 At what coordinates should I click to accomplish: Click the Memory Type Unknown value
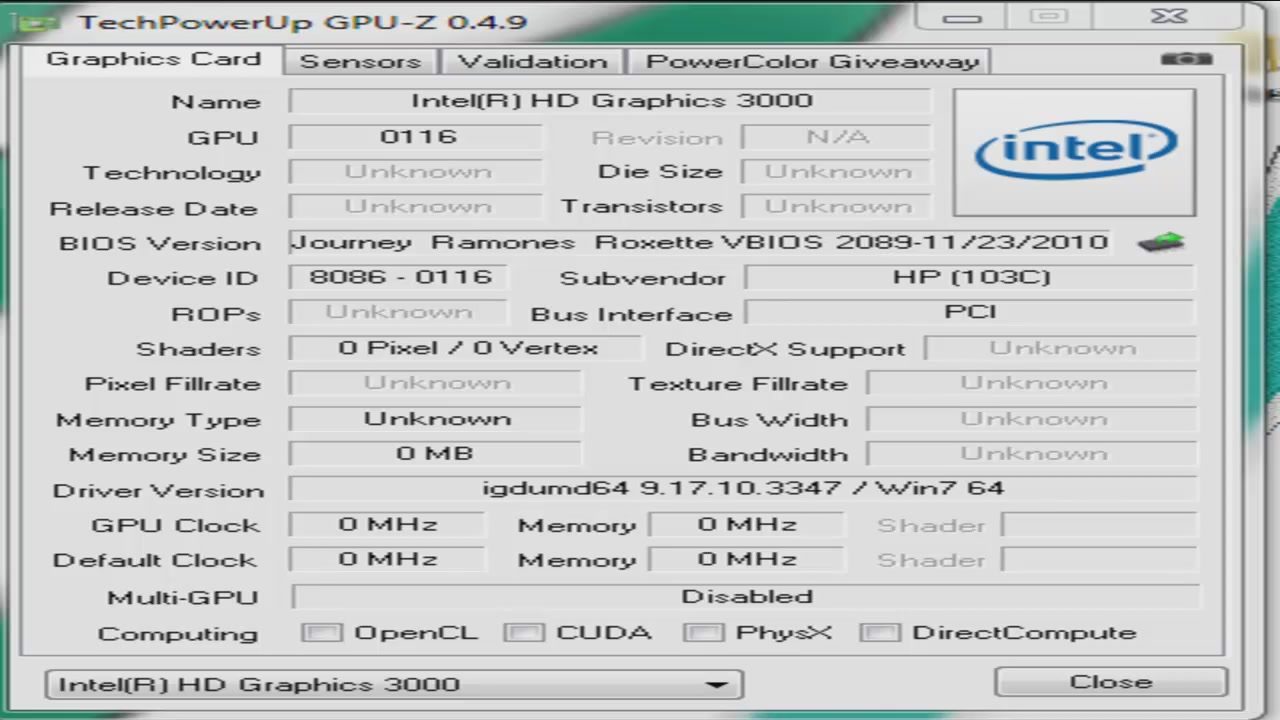point(435,419)
